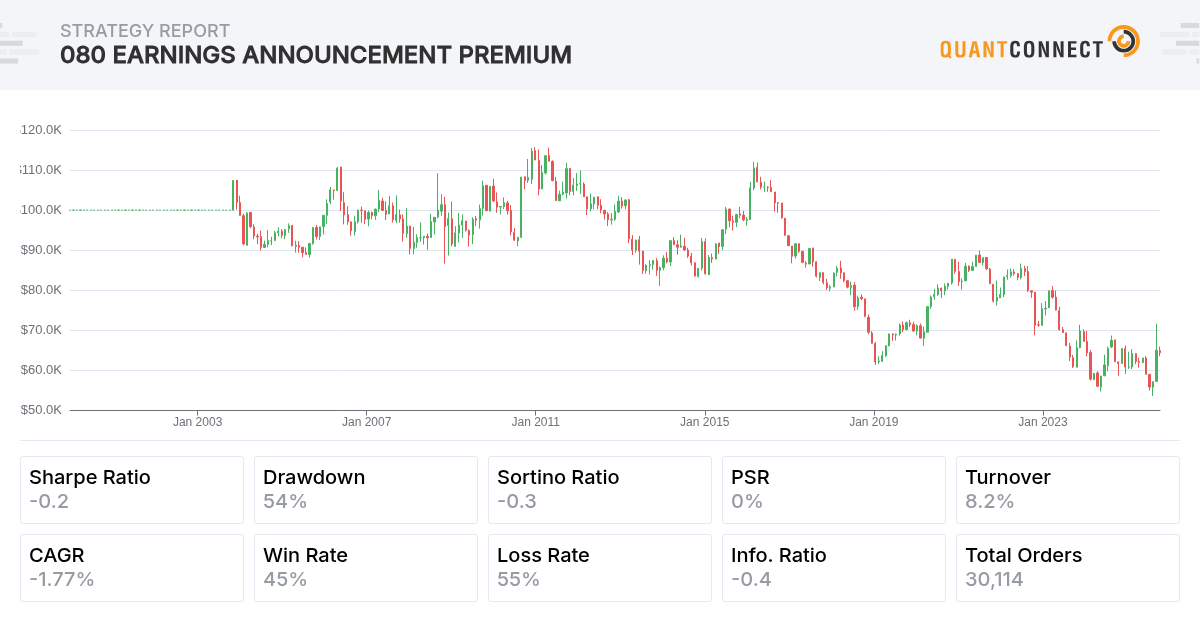Click the $90.0K y-axis label
The width and height of the screenshot is (1200, 632).
[x=41, y=250]
